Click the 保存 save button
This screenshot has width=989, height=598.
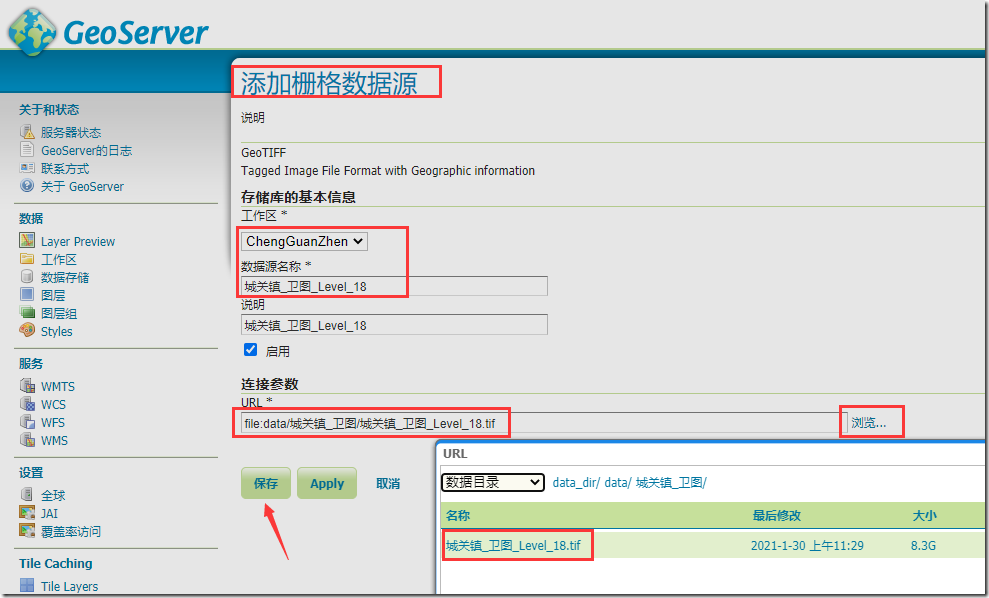(x=266, y=483)
